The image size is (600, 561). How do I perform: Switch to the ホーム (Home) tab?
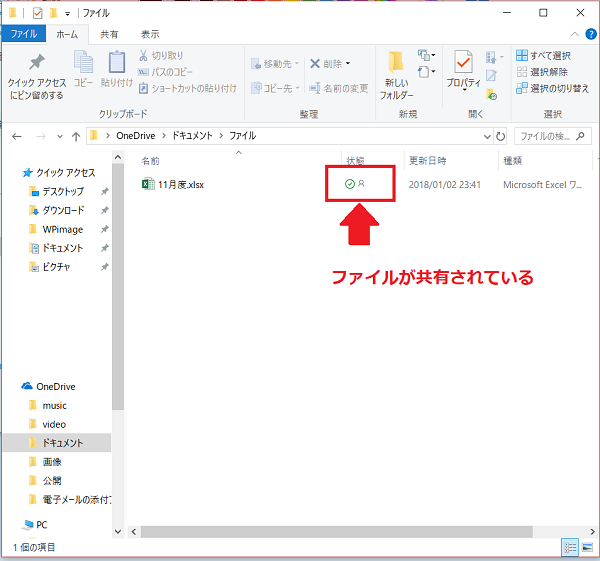pos(67,34)
